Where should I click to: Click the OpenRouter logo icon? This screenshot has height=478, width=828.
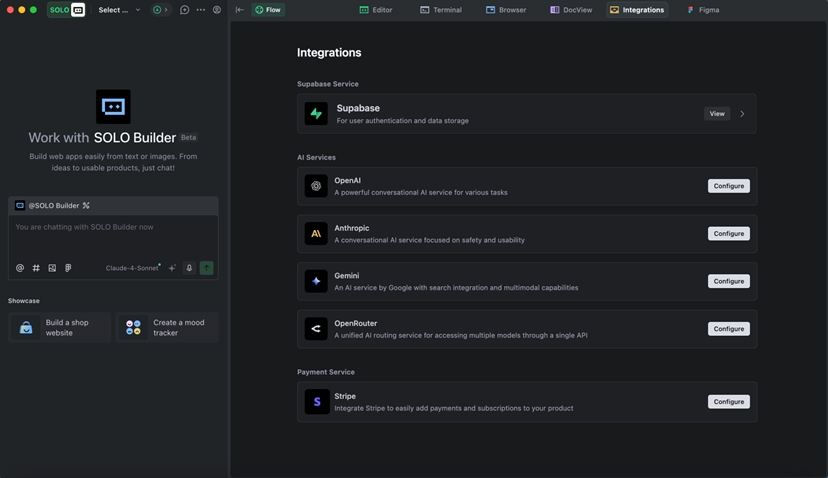[316, 329]
